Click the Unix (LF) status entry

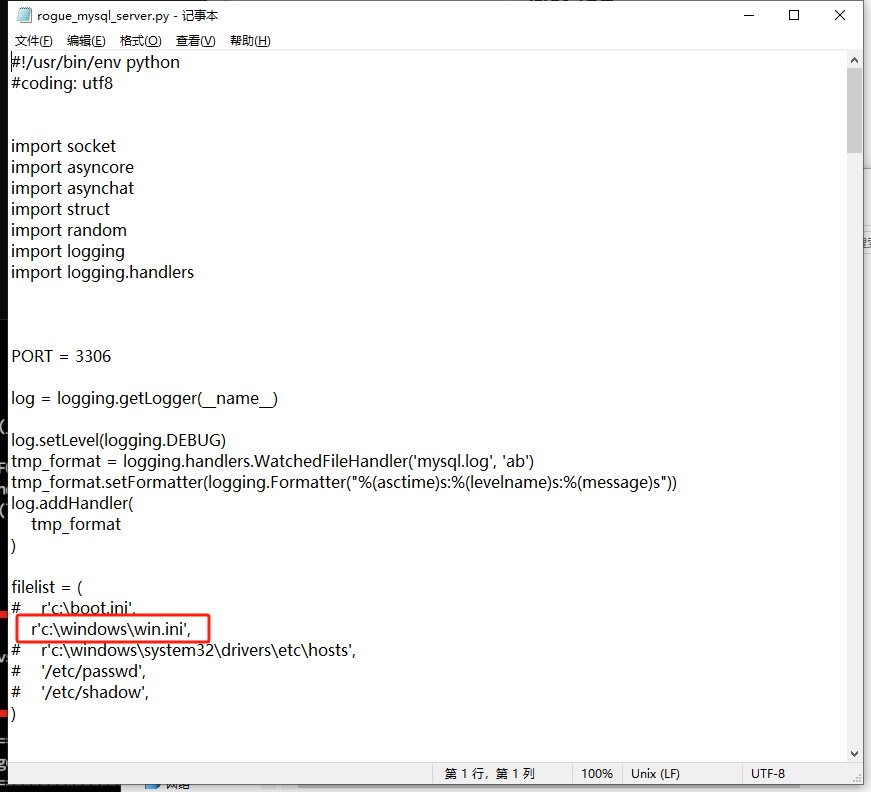pyautogui.click(x=655, y=774)
